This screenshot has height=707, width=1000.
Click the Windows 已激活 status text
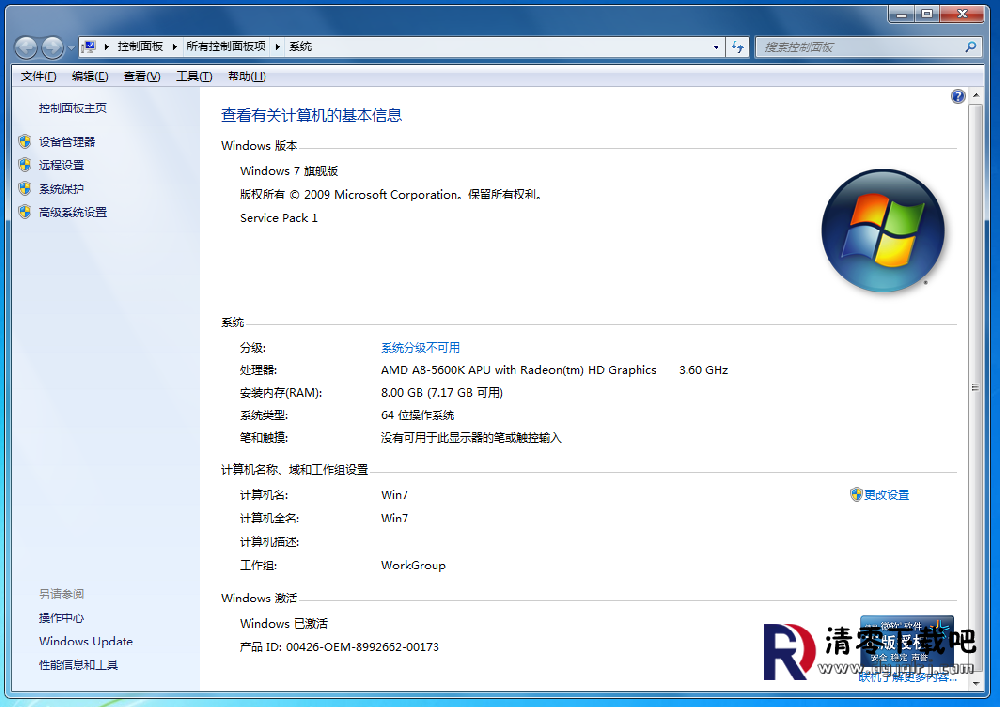point(284,623)
